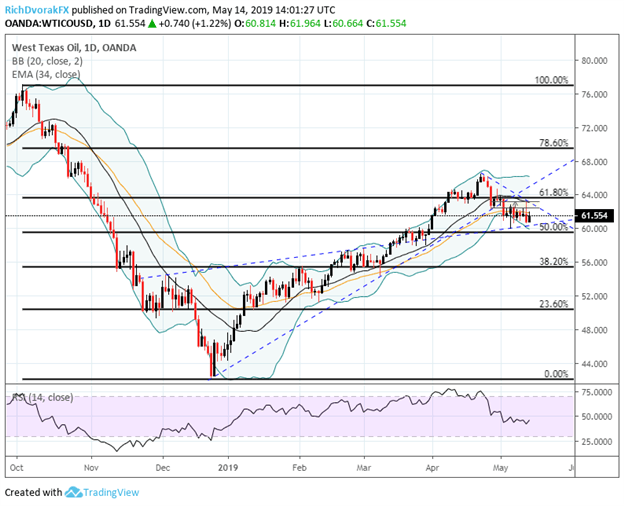Click the 78.60% Fibonacci level label
The width and height of the screenshot is (624, 506).
point(554,143)
